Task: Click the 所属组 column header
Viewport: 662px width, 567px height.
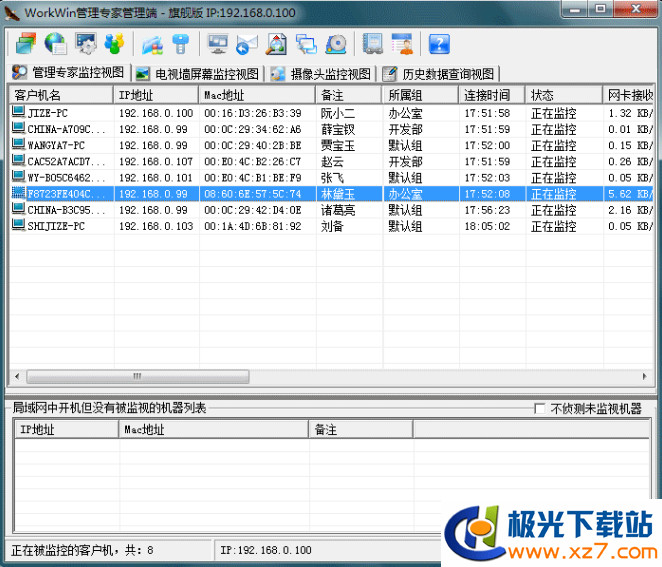Action: tap(421, 95)
